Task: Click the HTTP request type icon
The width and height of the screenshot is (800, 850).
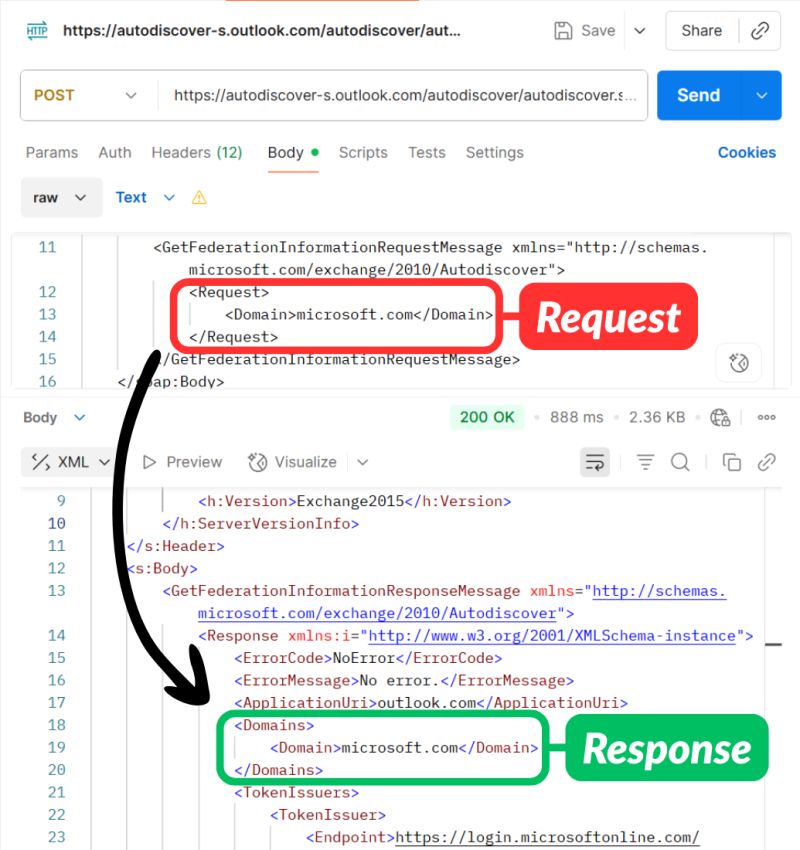Action: [37, 30]
